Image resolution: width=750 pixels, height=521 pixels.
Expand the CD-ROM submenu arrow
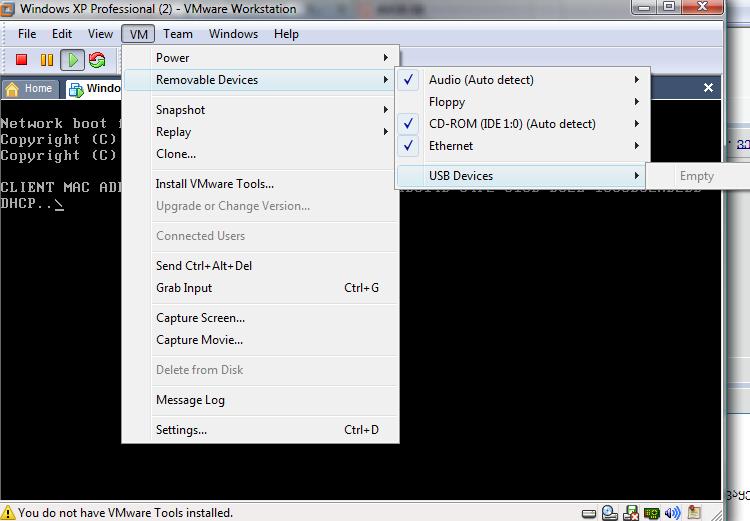pyautogui.click(x=637, y=123)
